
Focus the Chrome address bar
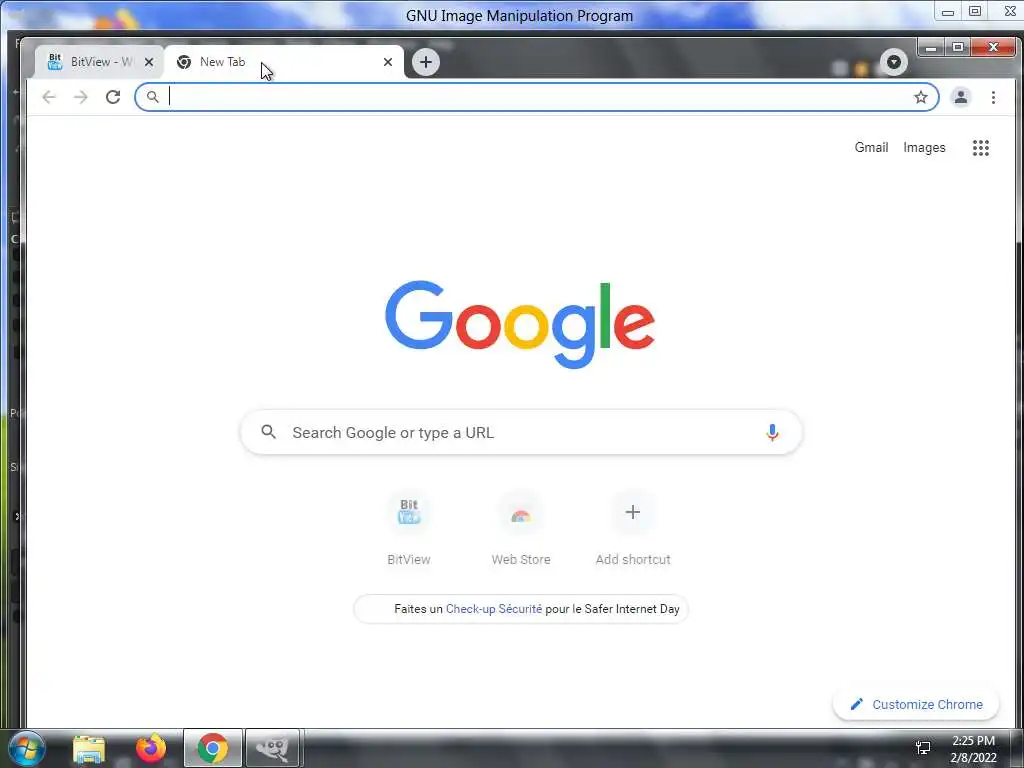pyautogui.click(x=537, y=97)
